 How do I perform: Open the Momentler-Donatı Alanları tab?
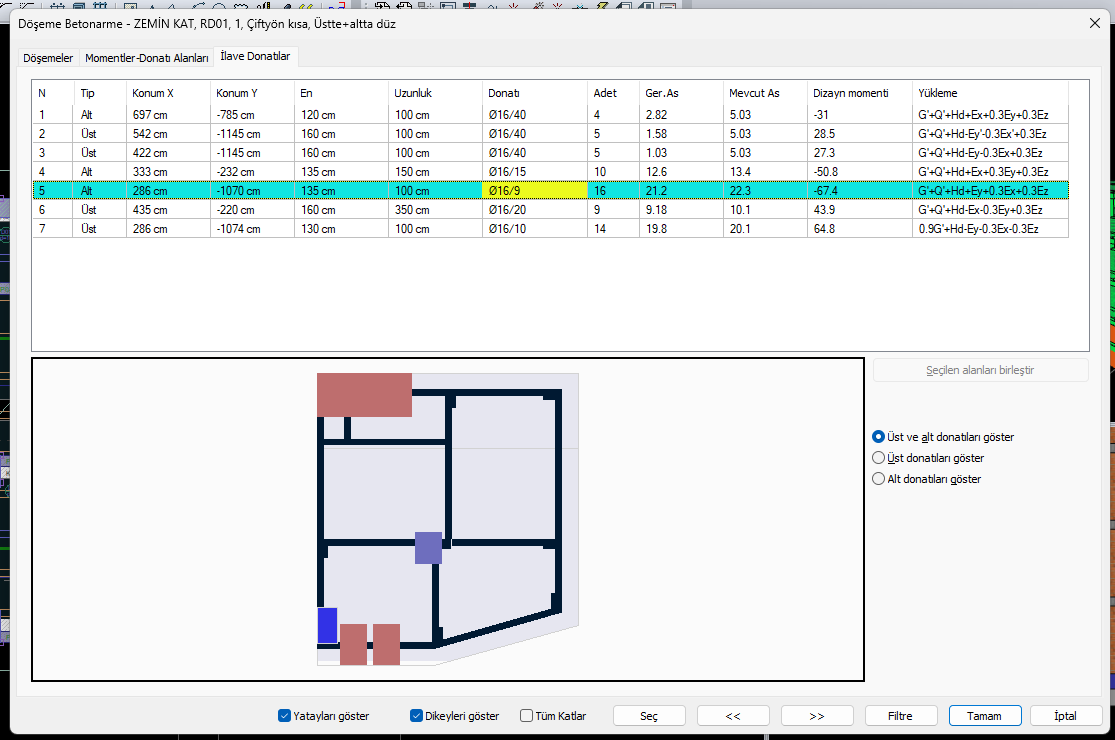(x=146, y=58)
